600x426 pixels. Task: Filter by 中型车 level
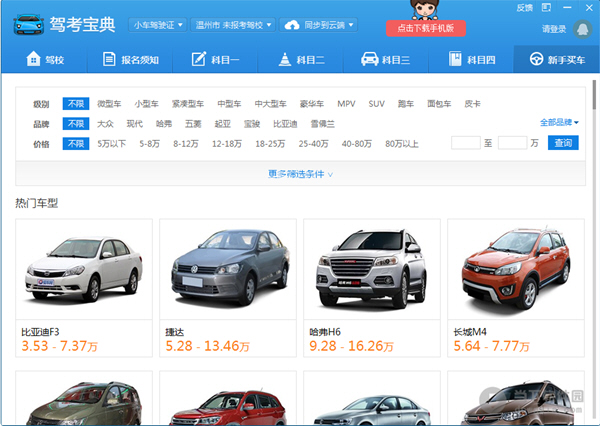click(x=229, y=103)
